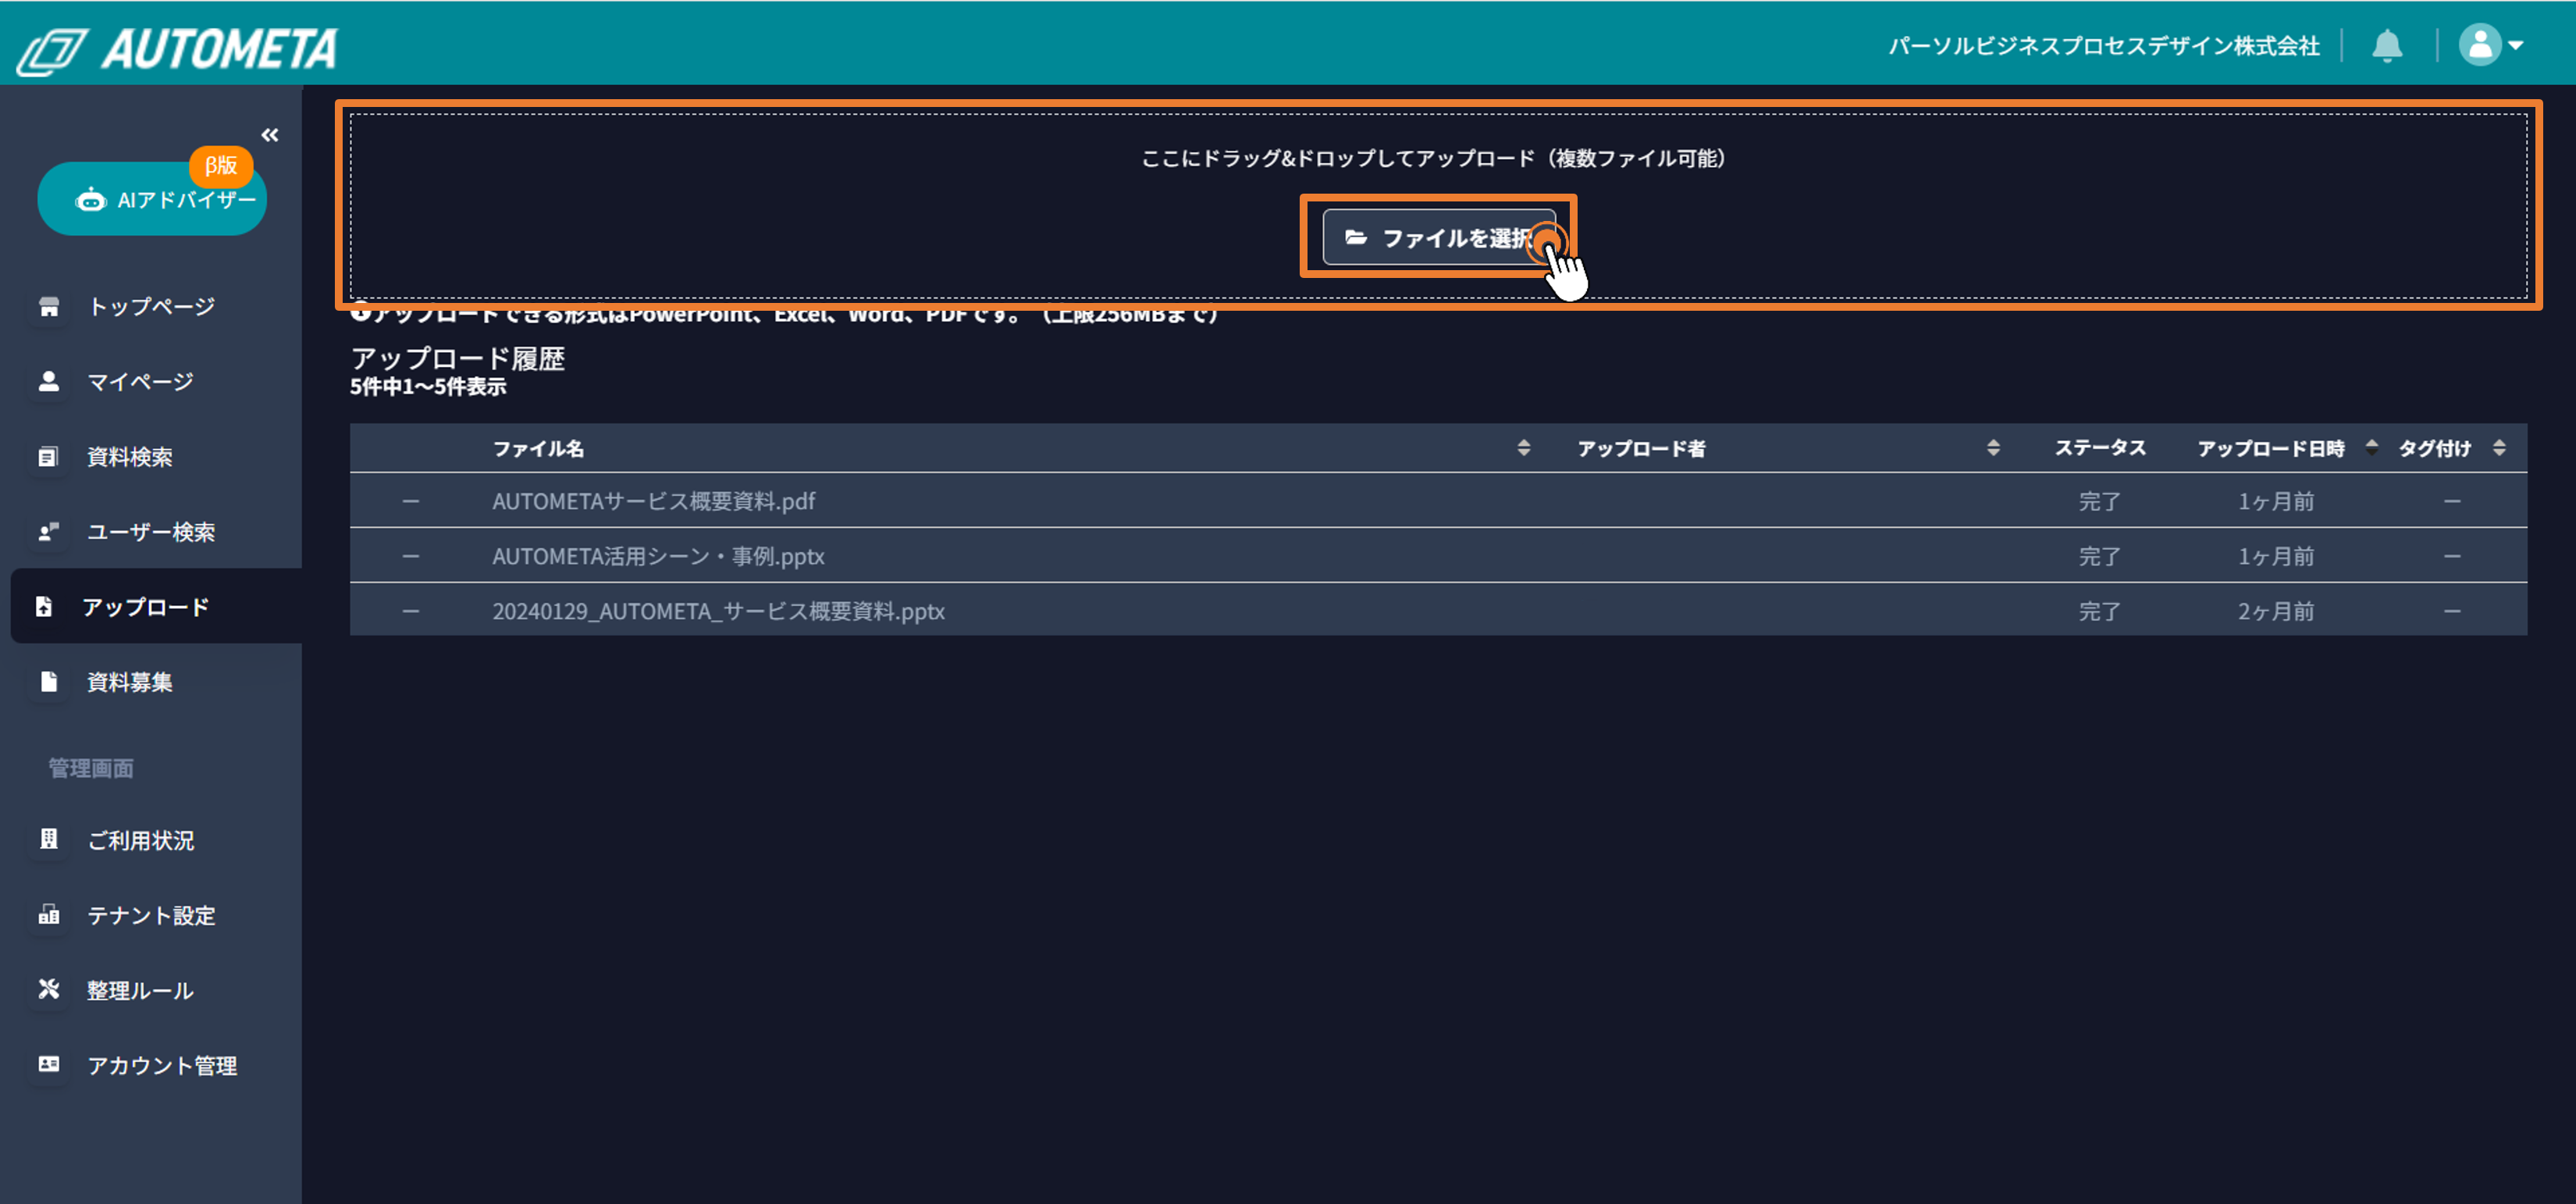Select the アップロード menu item
The height and width of the screenshot is (1204, 2576).
[157, 606]
